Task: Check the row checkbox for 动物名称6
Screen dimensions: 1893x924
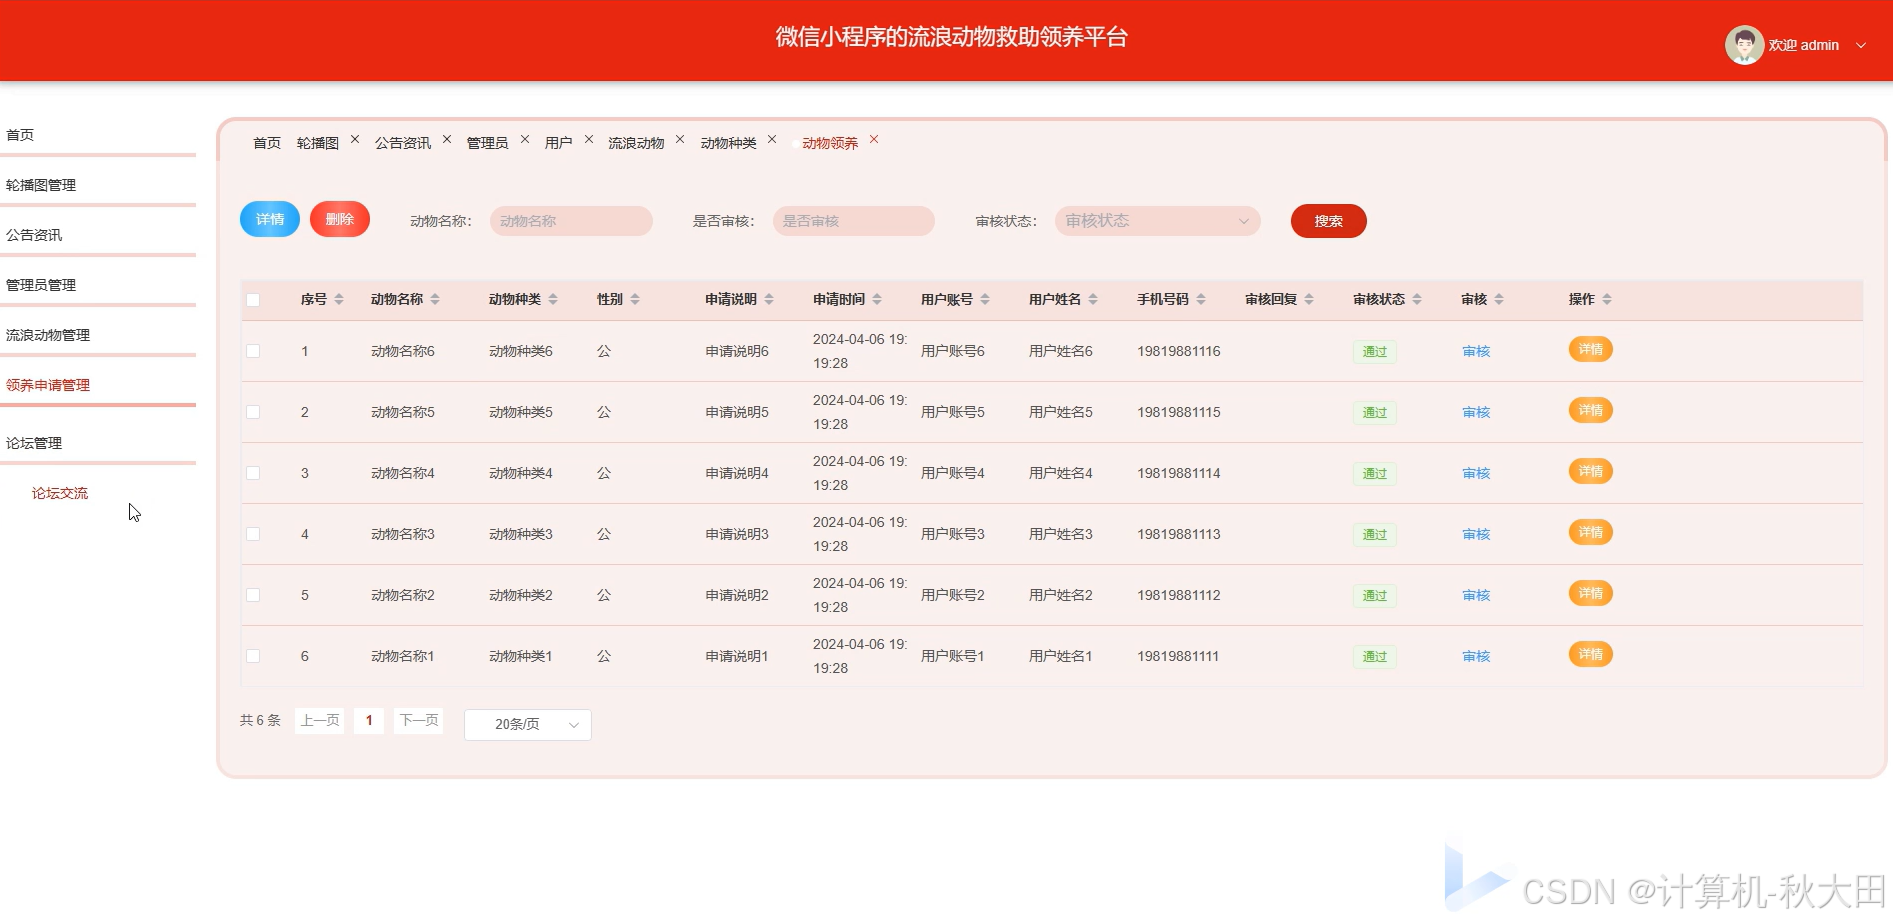Action: coord(253,351)
